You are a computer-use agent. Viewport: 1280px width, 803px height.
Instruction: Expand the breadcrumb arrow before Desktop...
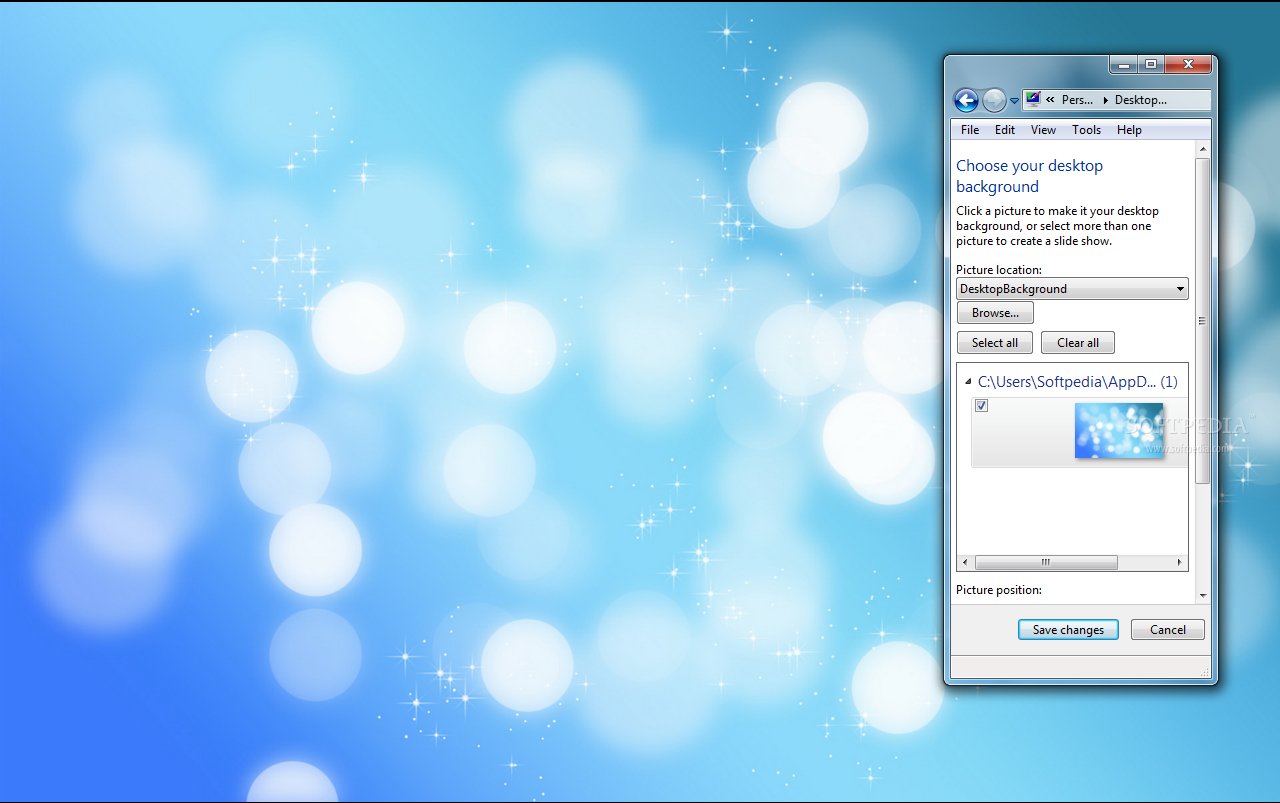click(1105, 100)
